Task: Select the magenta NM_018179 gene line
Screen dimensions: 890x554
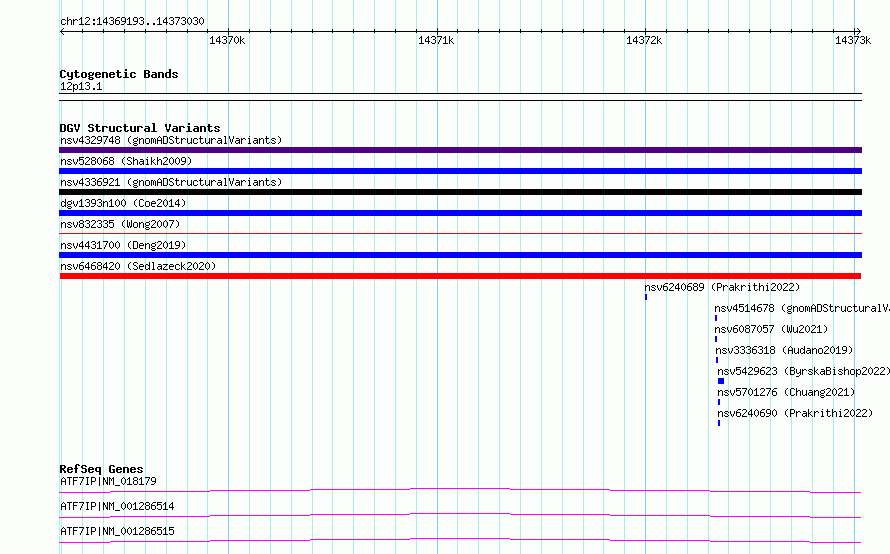Action: click(460, 490)
